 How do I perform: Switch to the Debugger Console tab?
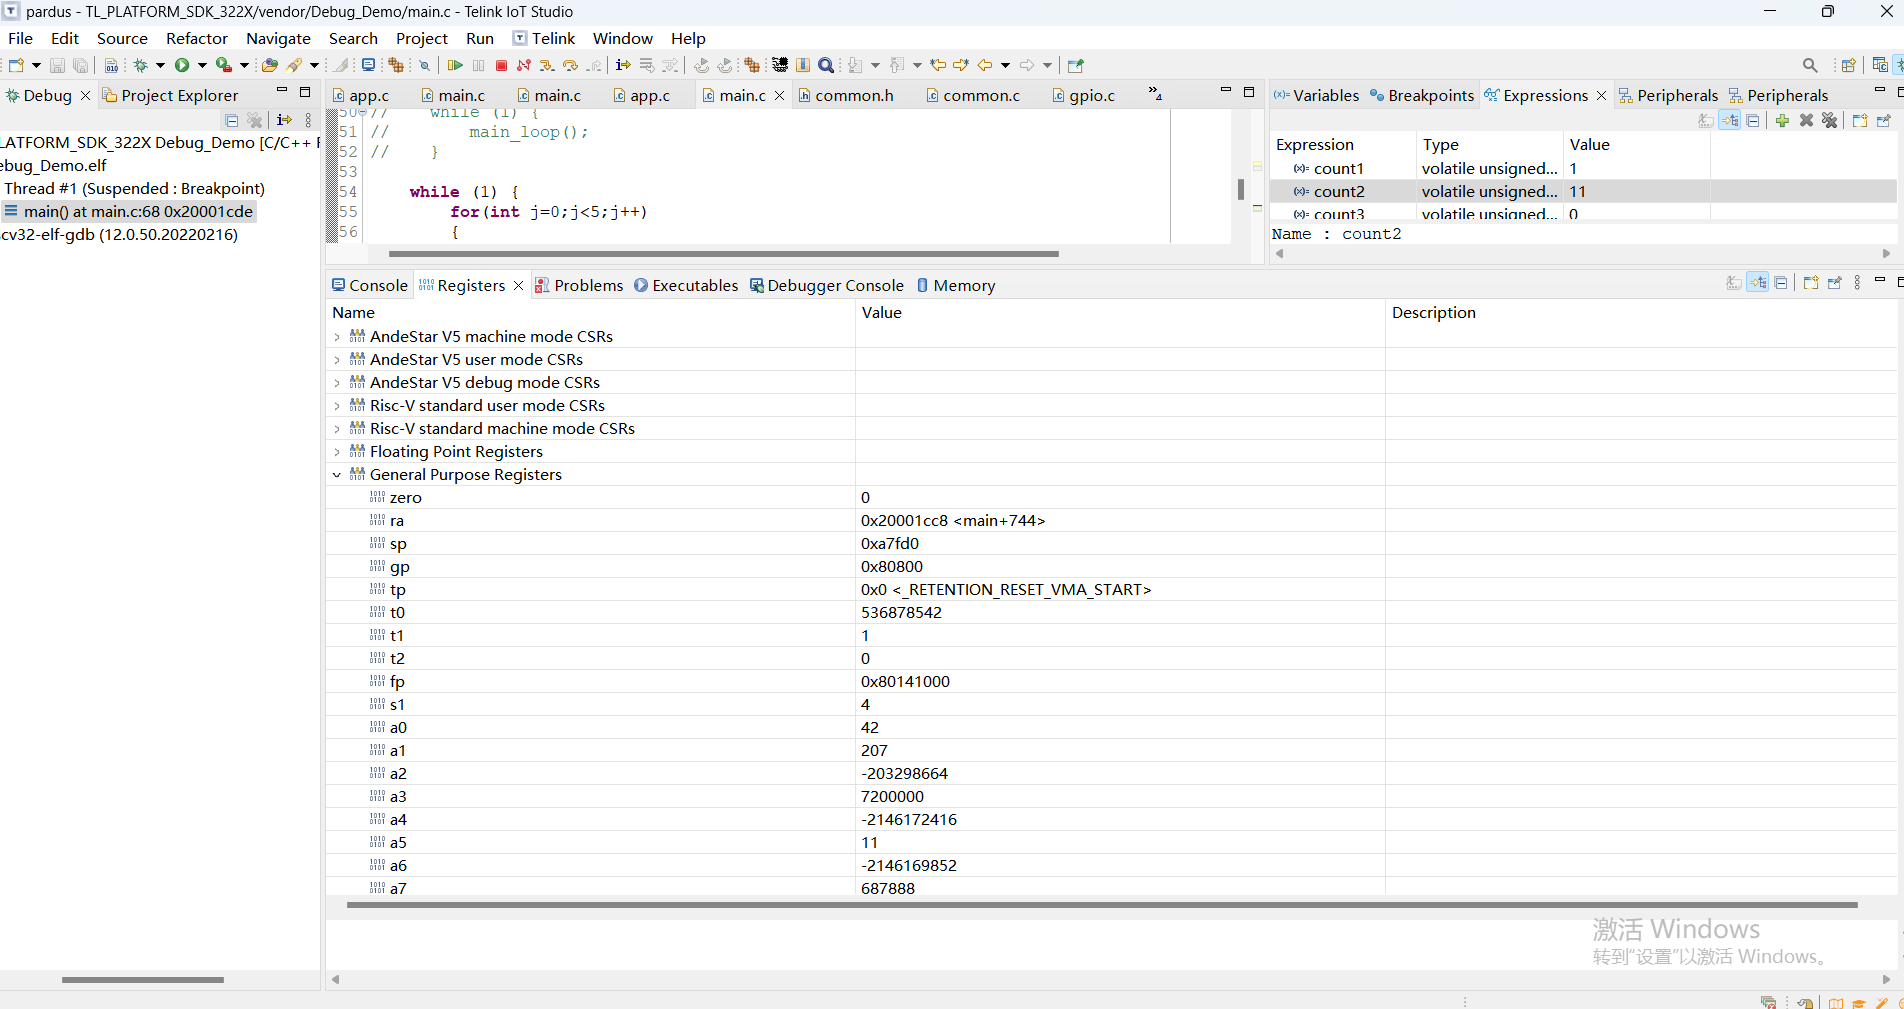(826, 285)
